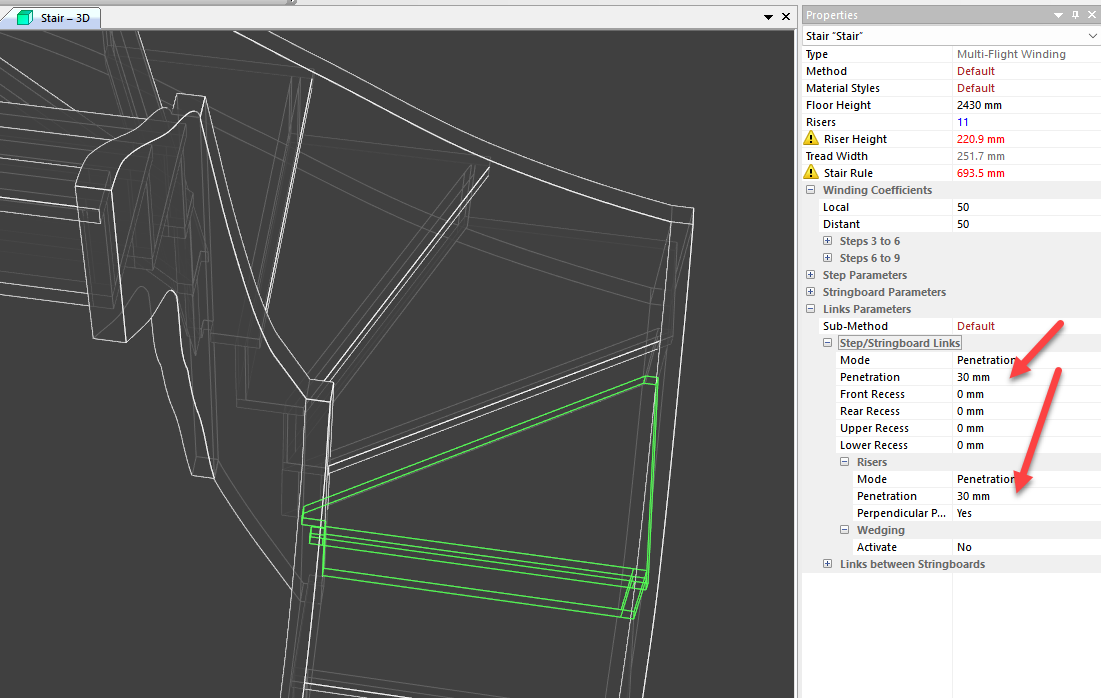Expand Links between Stringboards group
1101x698 pixels.
(828, 564)
